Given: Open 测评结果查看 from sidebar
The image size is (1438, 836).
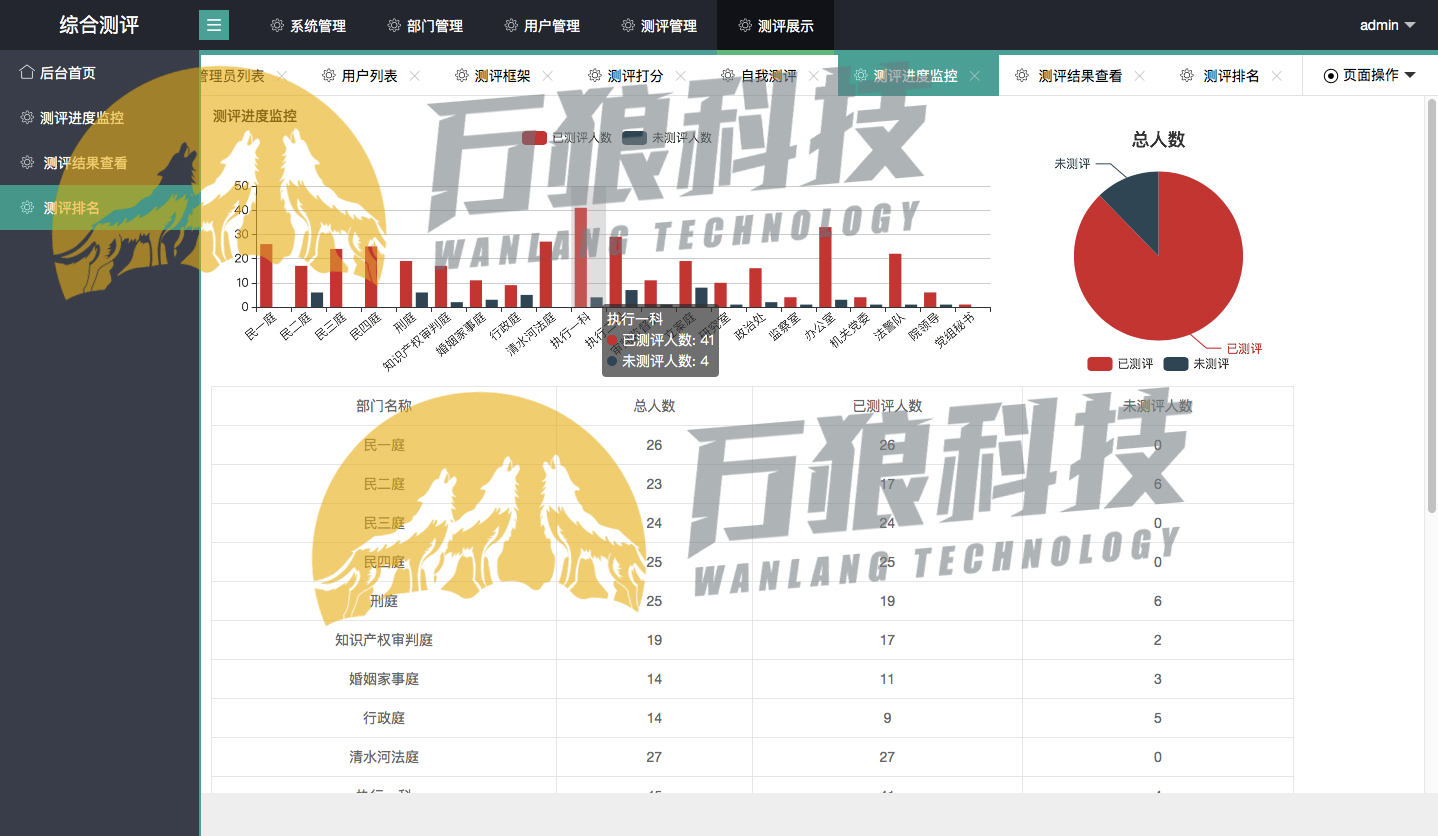Looking at the screenshot, I should (100, 162).
